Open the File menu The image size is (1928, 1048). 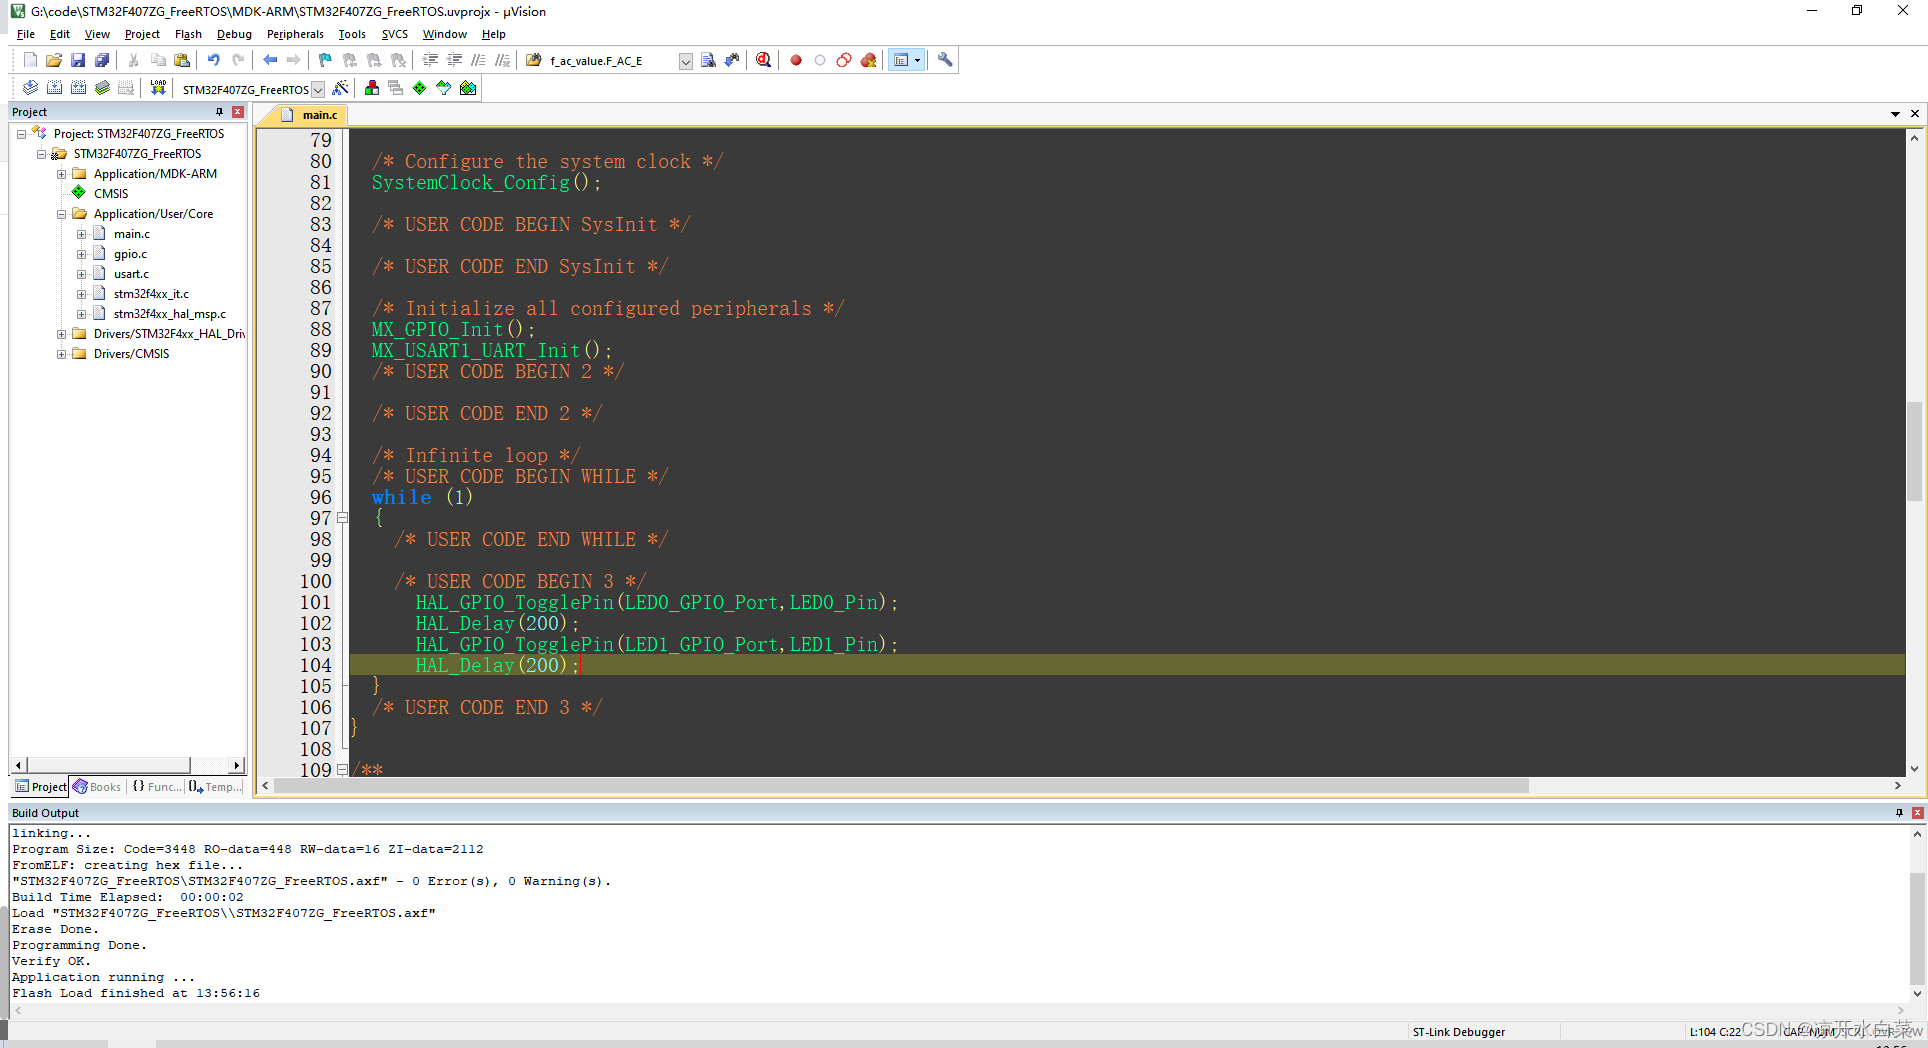click(x=26, y=34)
